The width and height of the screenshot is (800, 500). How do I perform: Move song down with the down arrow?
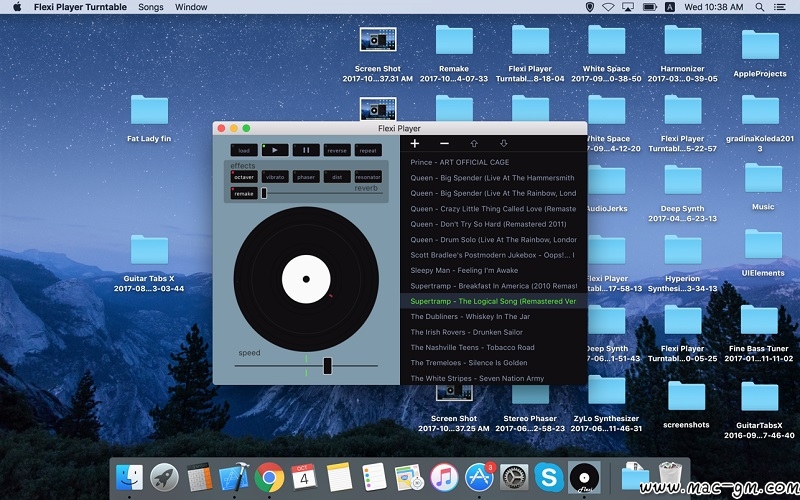[503, 144]
